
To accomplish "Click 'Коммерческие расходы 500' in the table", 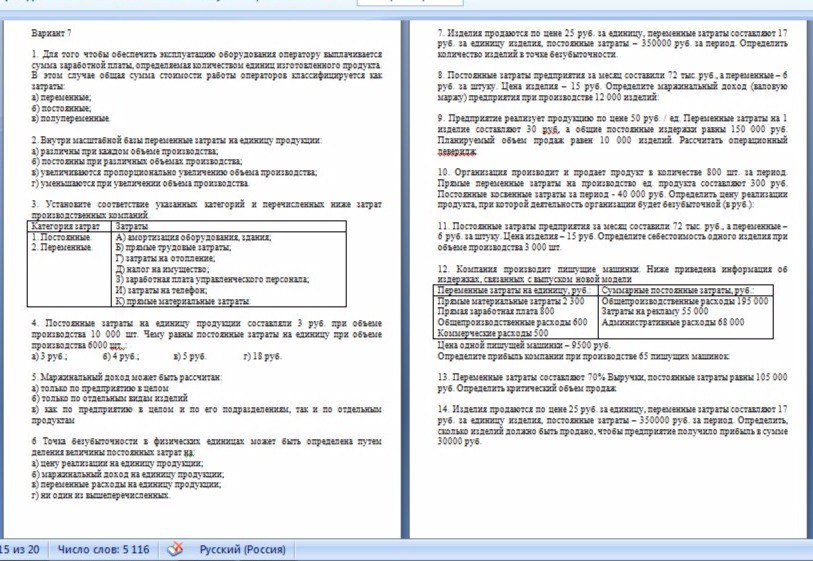I will [x=493, y=332].
